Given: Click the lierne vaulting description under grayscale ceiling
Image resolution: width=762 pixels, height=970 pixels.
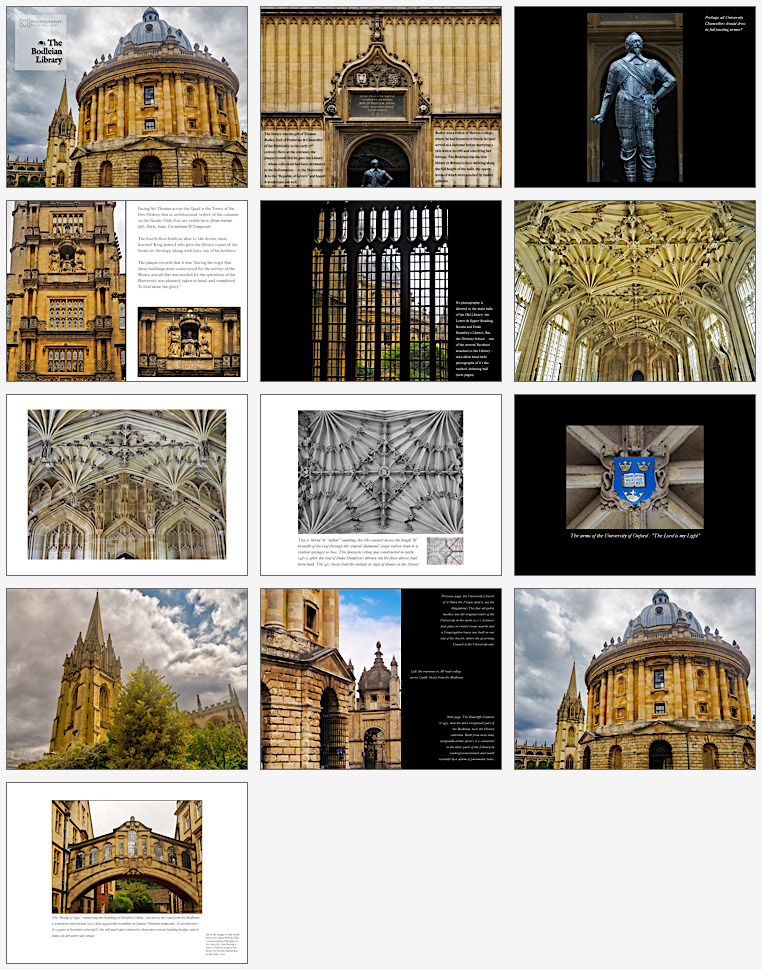Looking at the screenshot, I should 358,552.
